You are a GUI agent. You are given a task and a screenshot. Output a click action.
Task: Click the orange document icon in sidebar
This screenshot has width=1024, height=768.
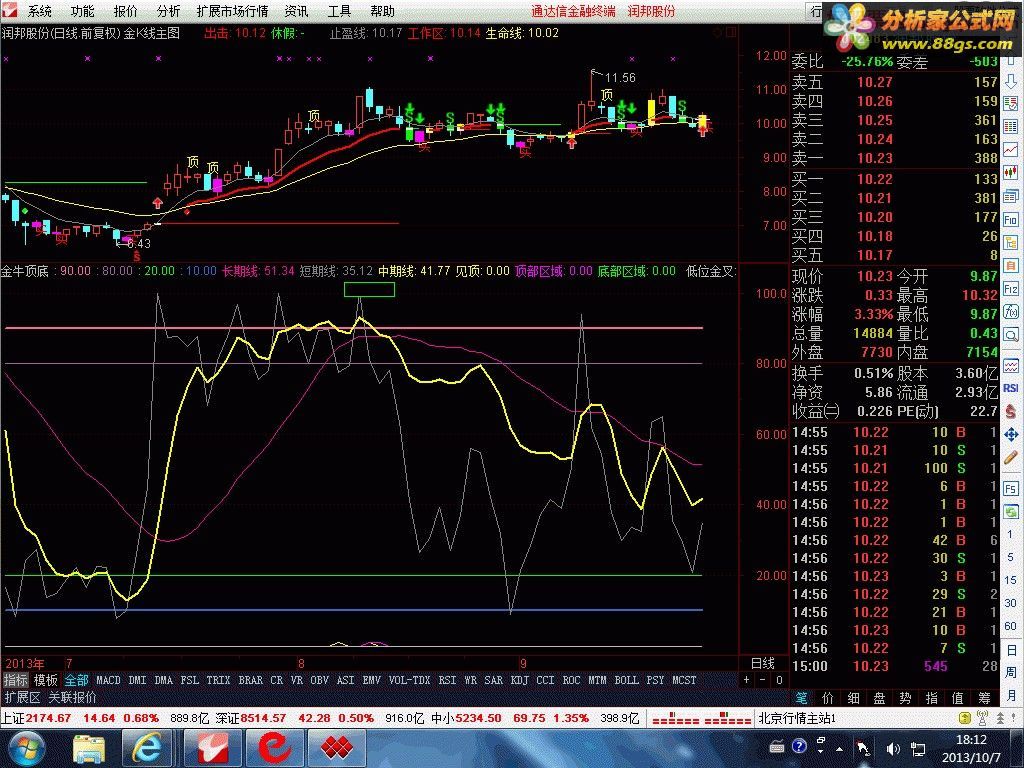point(1011,266)
